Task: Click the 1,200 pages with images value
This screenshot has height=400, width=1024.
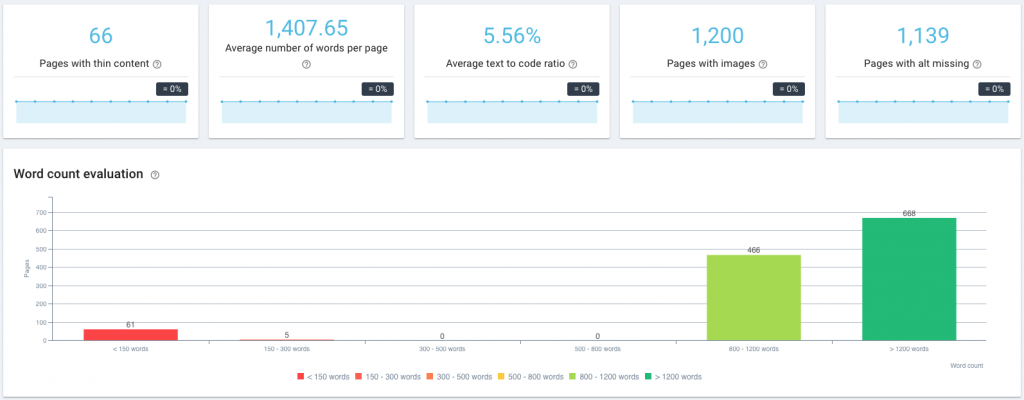Action: (717, 36)
